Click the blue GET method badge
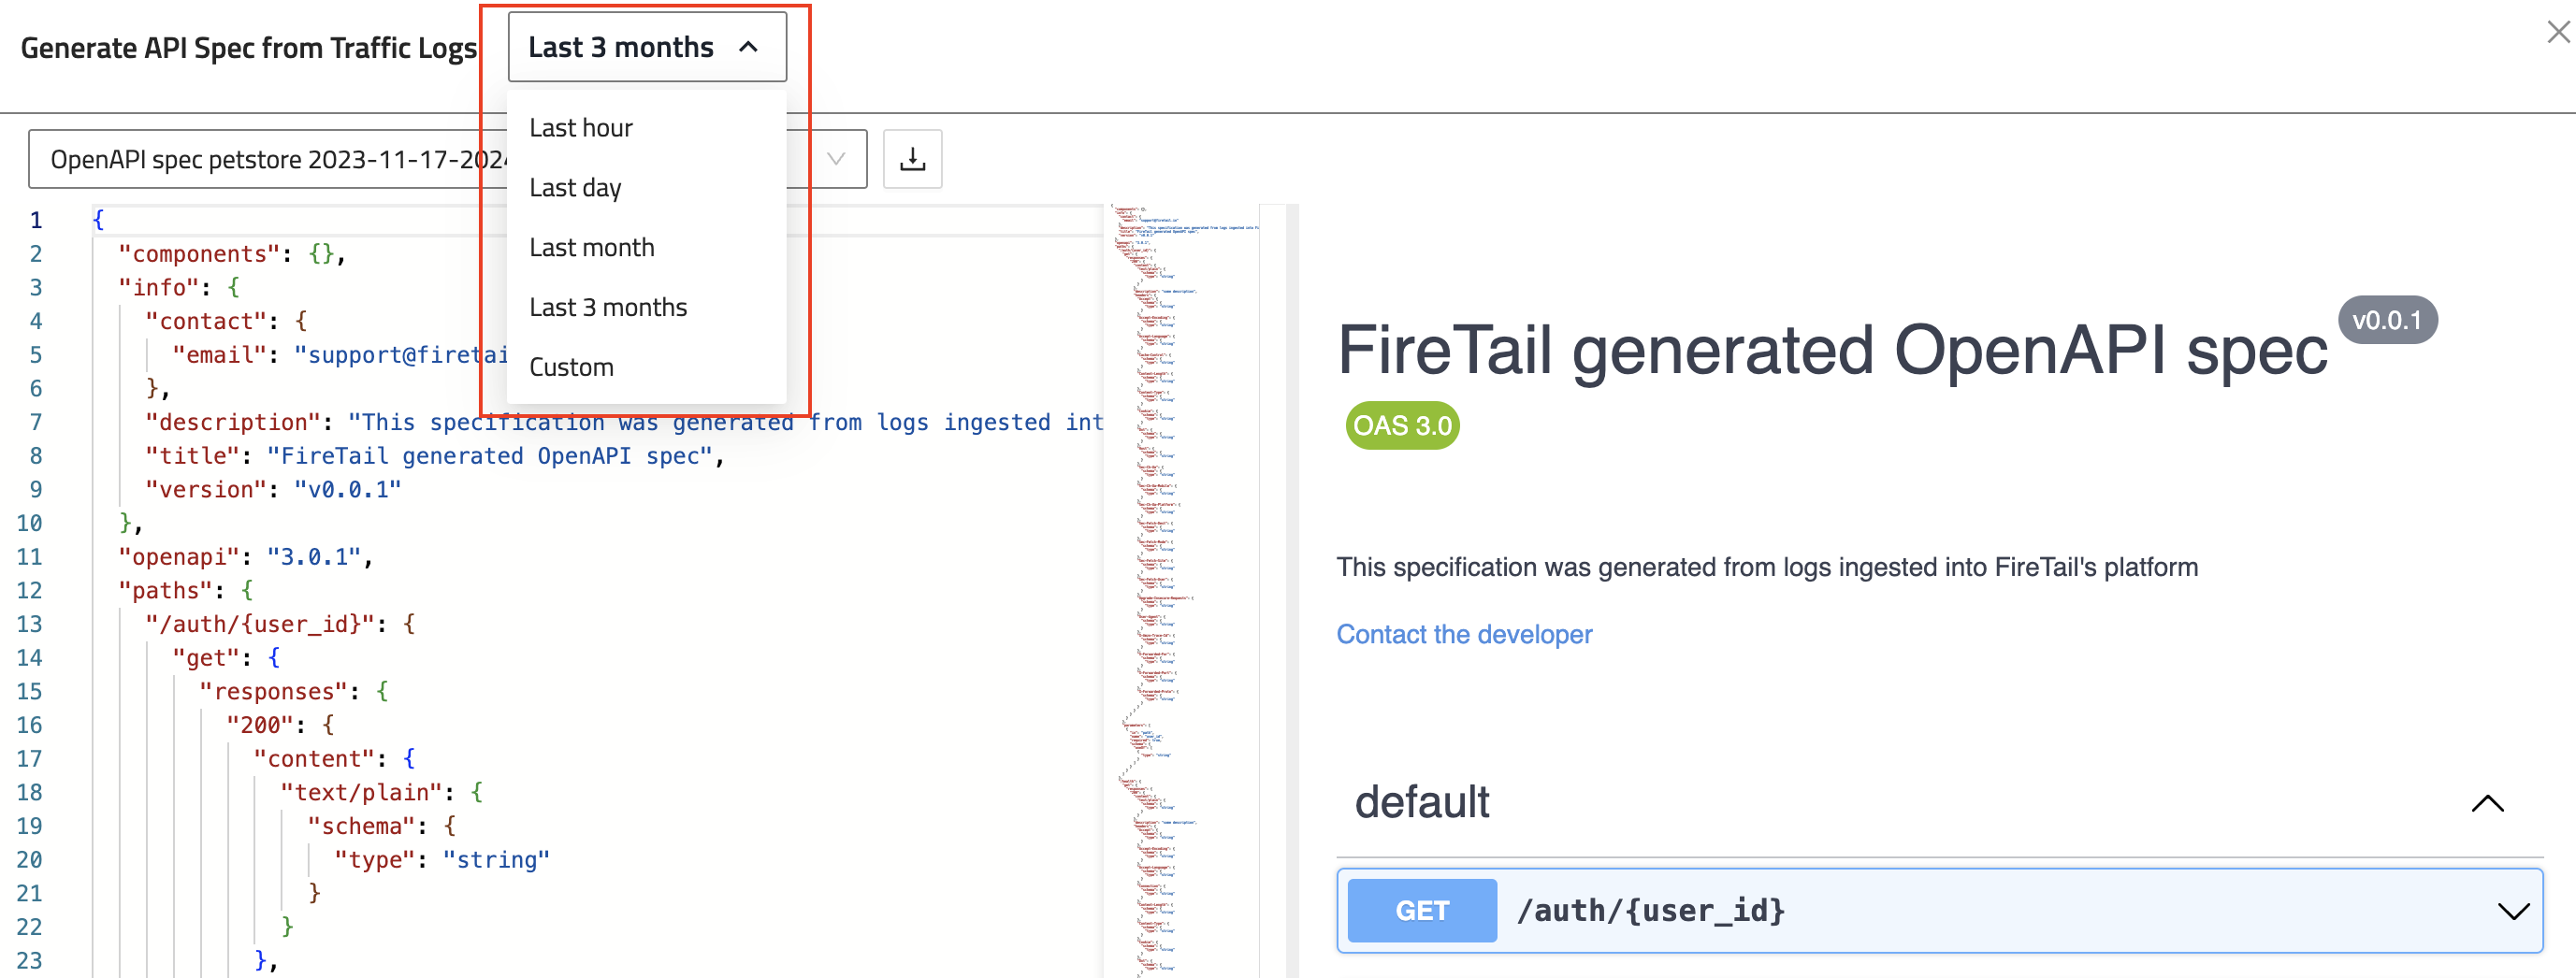The width and height of the screenshot is (2576, 978). tap(1421, 911)
